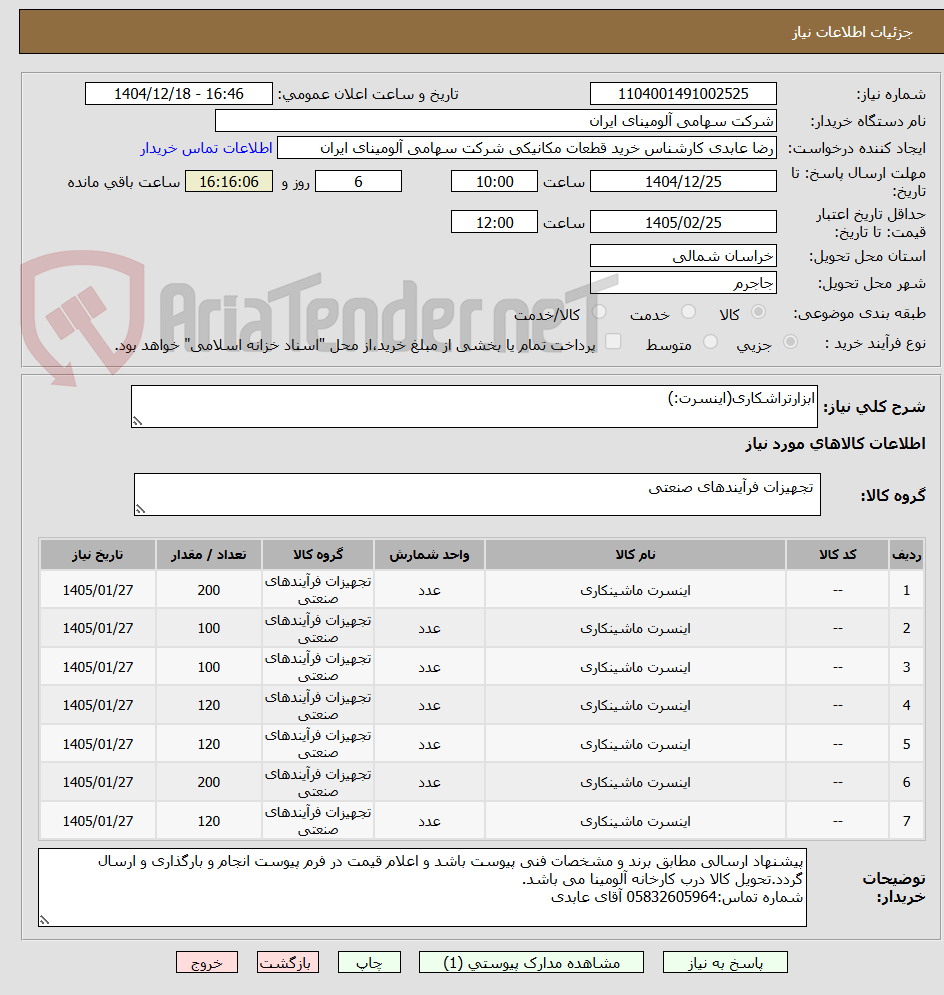944x995 pixels.
Task: Click the شماره نیاز field 1104001491002525
Action: (x=683, y=94)
